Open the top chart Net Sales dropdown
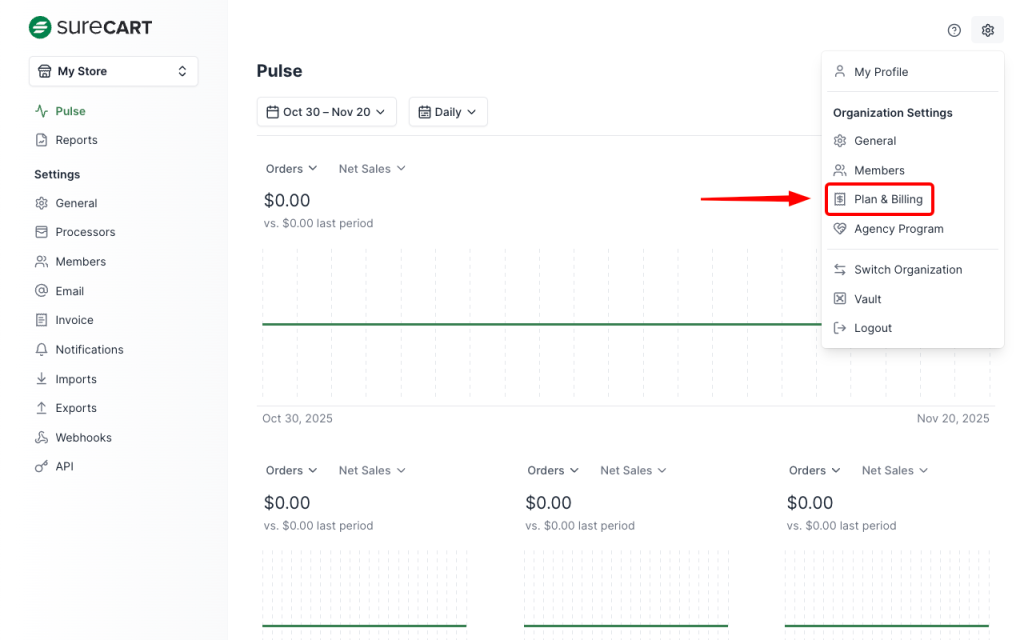Image resolution: width=1024 pixels, height=640 pixels. tap(372, 169)
